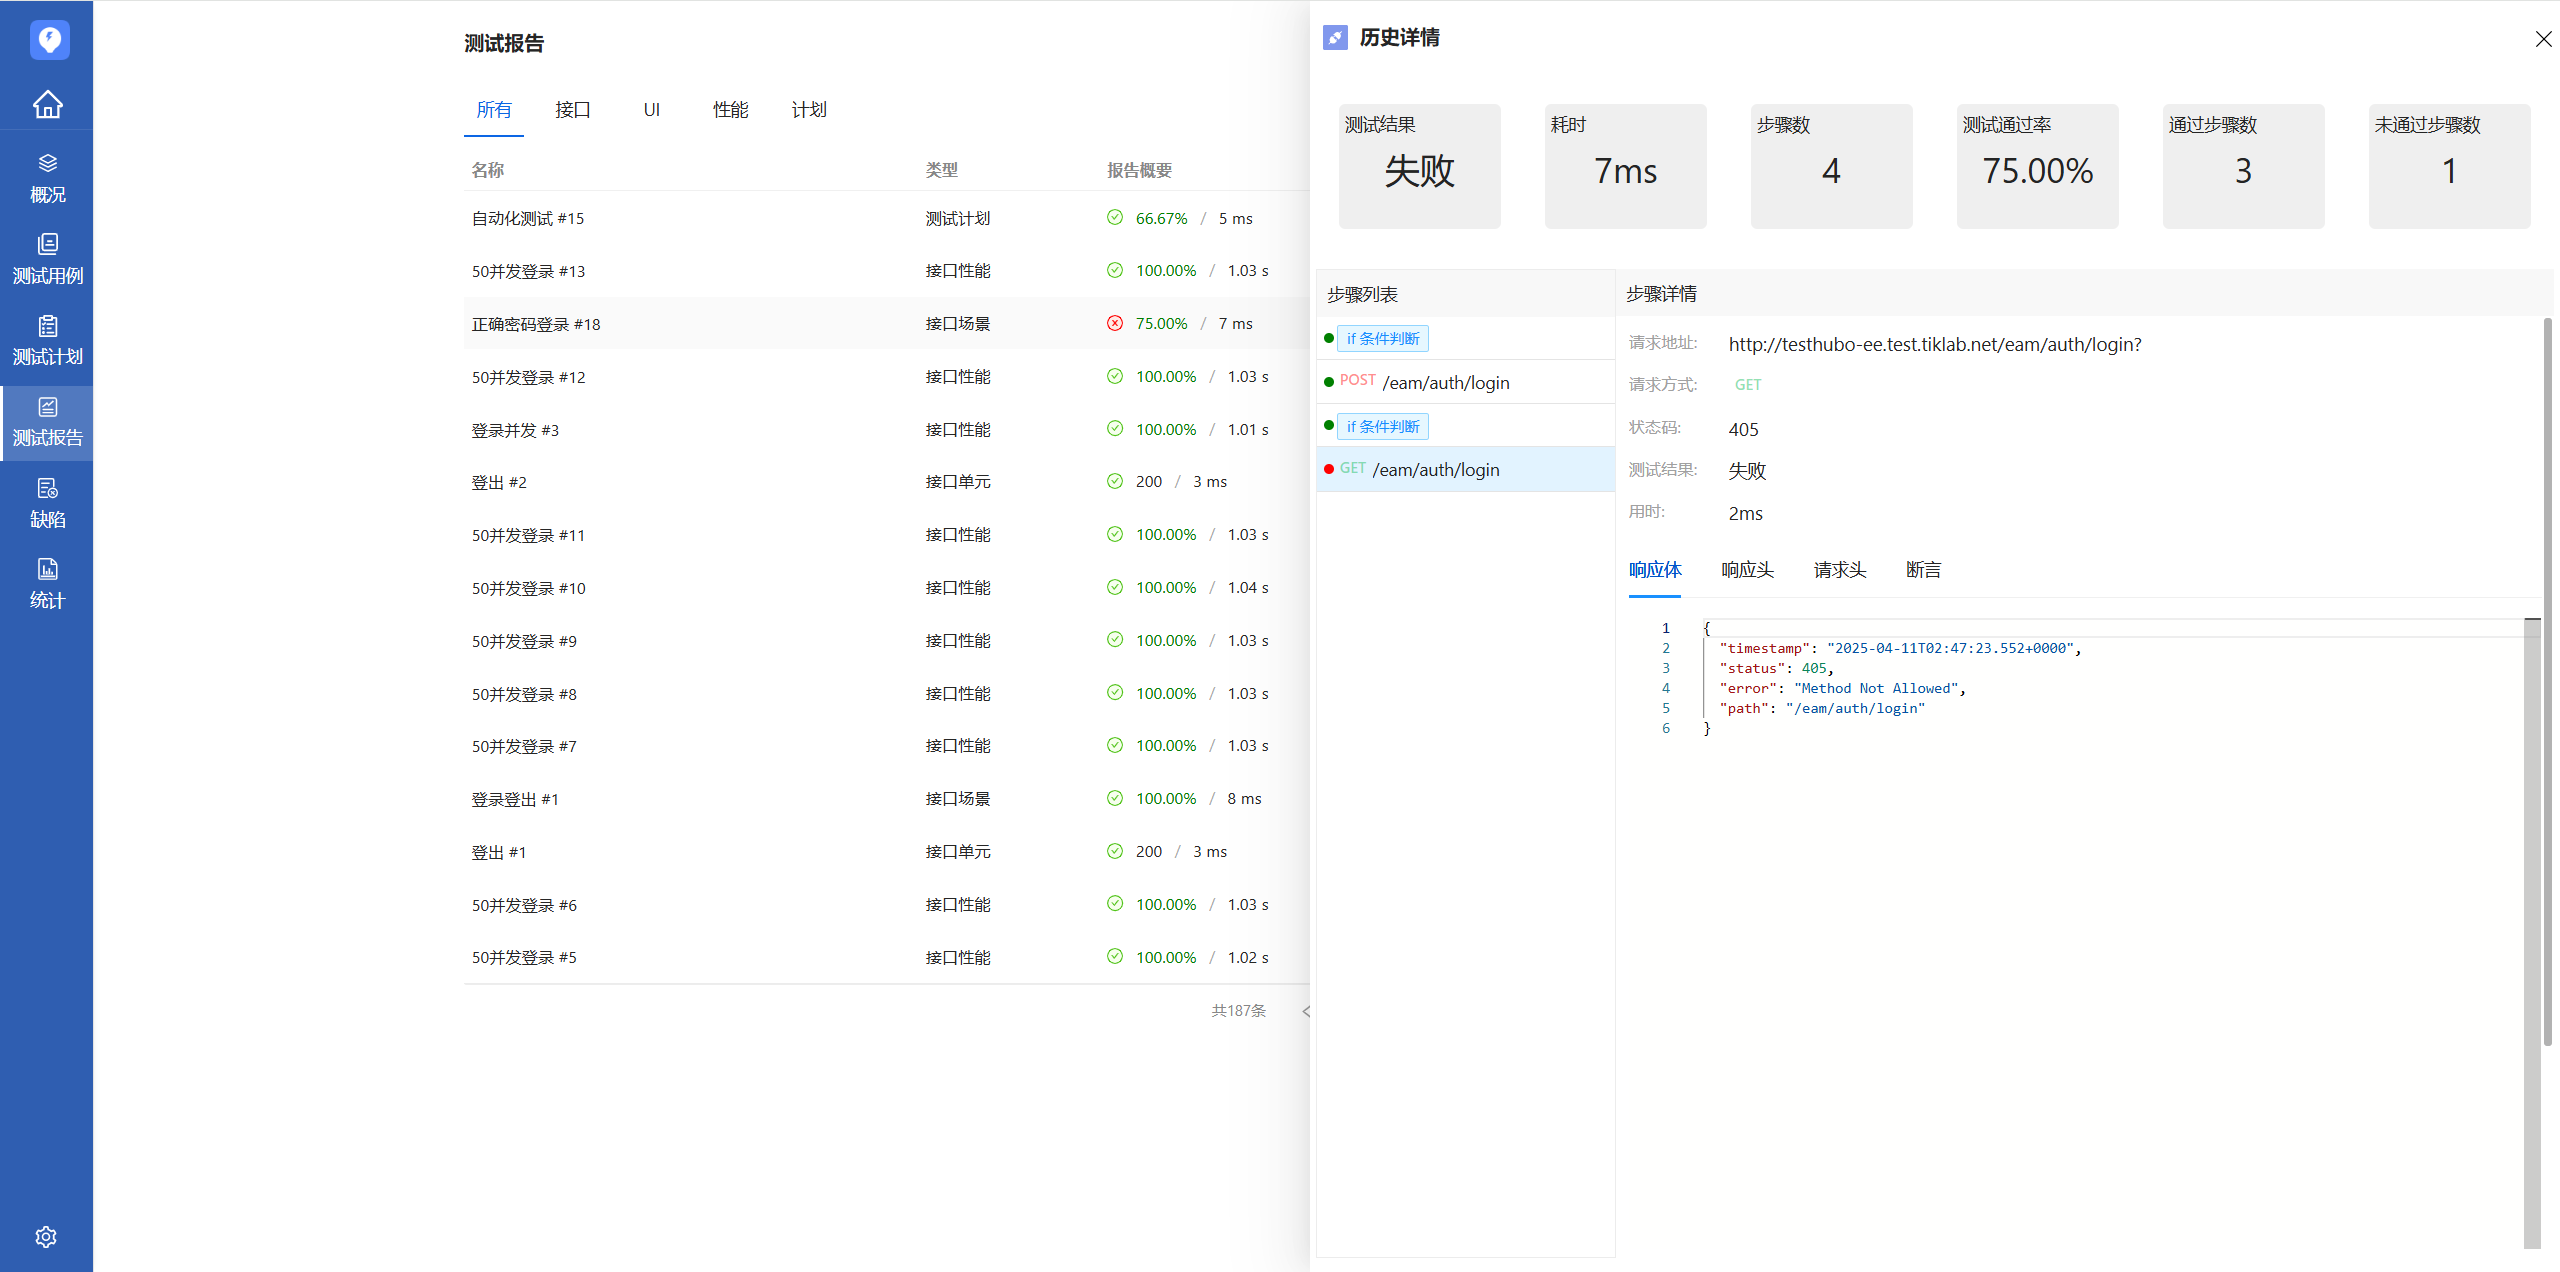Select the failed GET /eam/auth/login step
The image size is (2560, 1272).
(1435, 470)
